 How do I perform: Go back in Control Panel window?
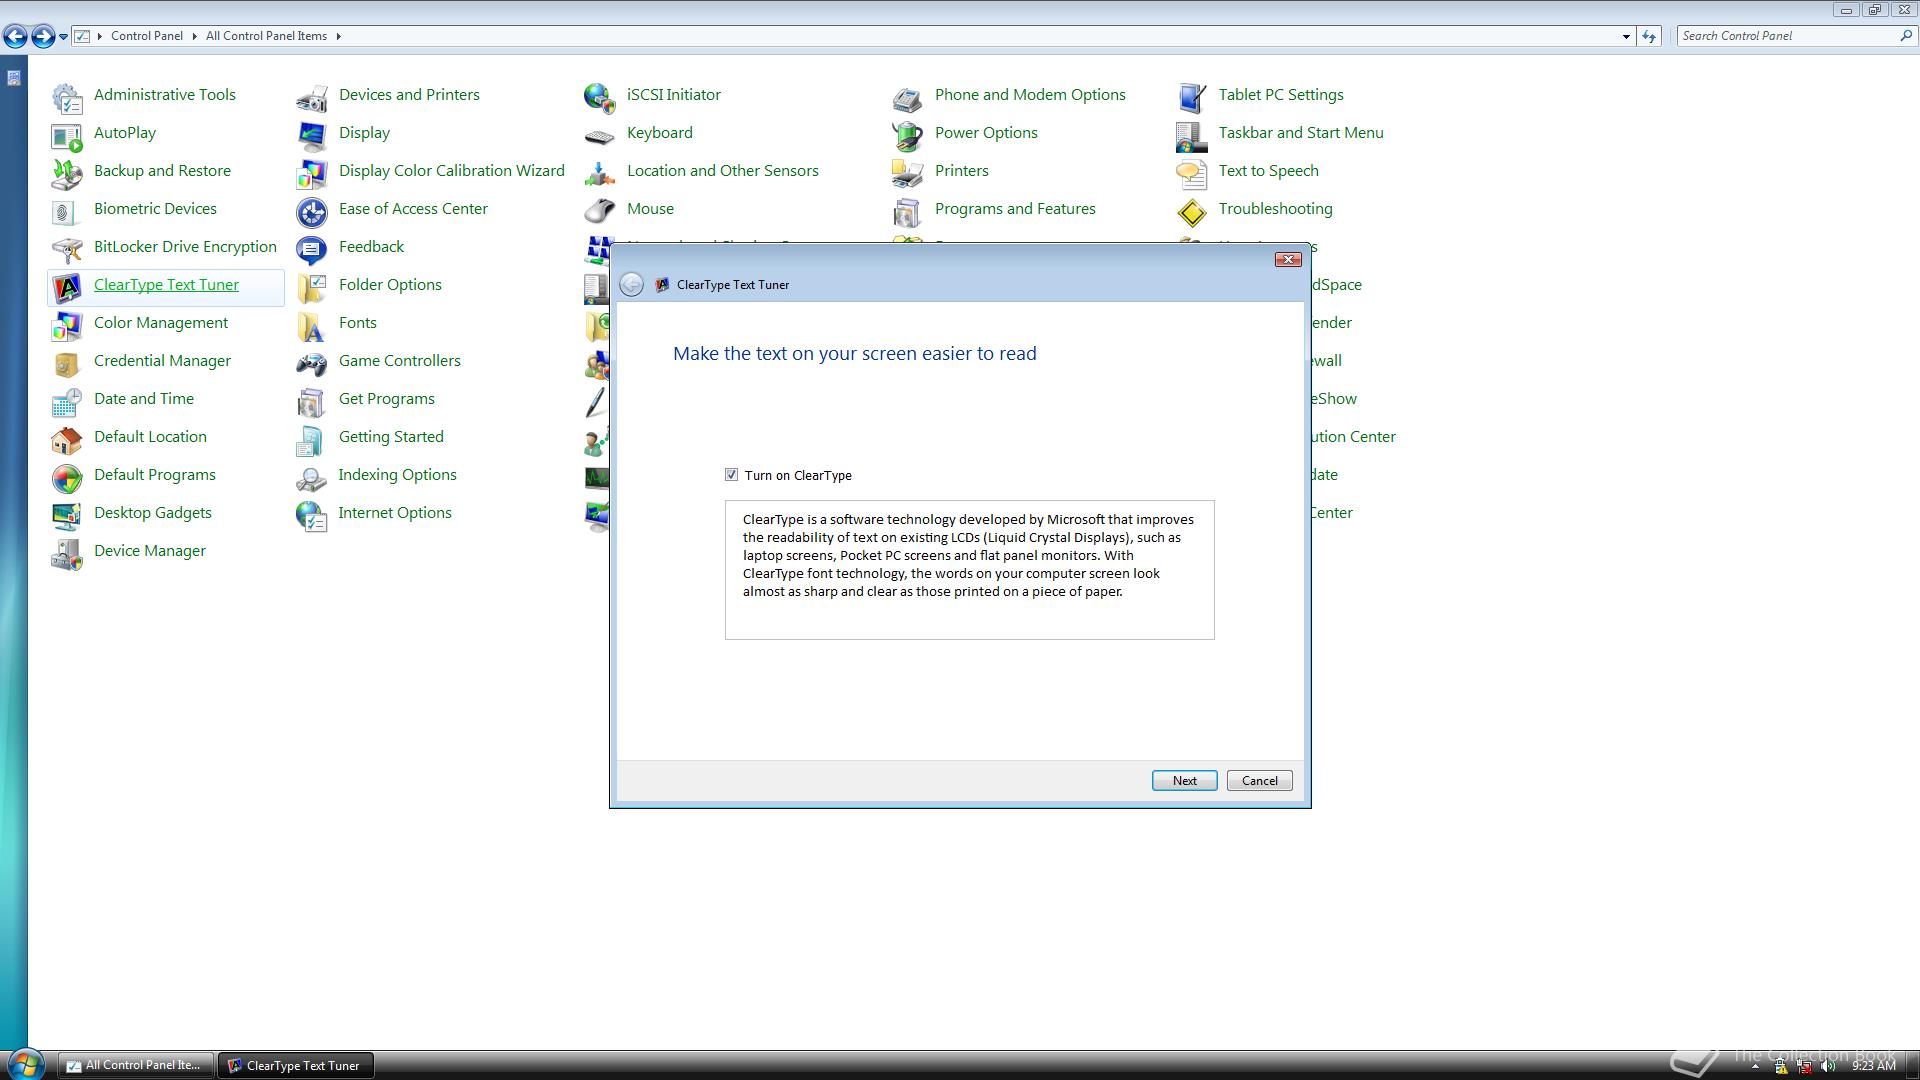(x=15, y=37)
